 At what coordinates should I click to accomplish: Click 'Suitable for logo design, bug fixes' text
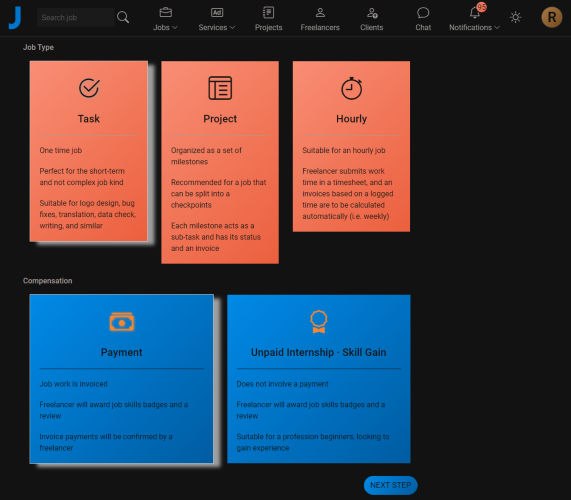(87, 214)
